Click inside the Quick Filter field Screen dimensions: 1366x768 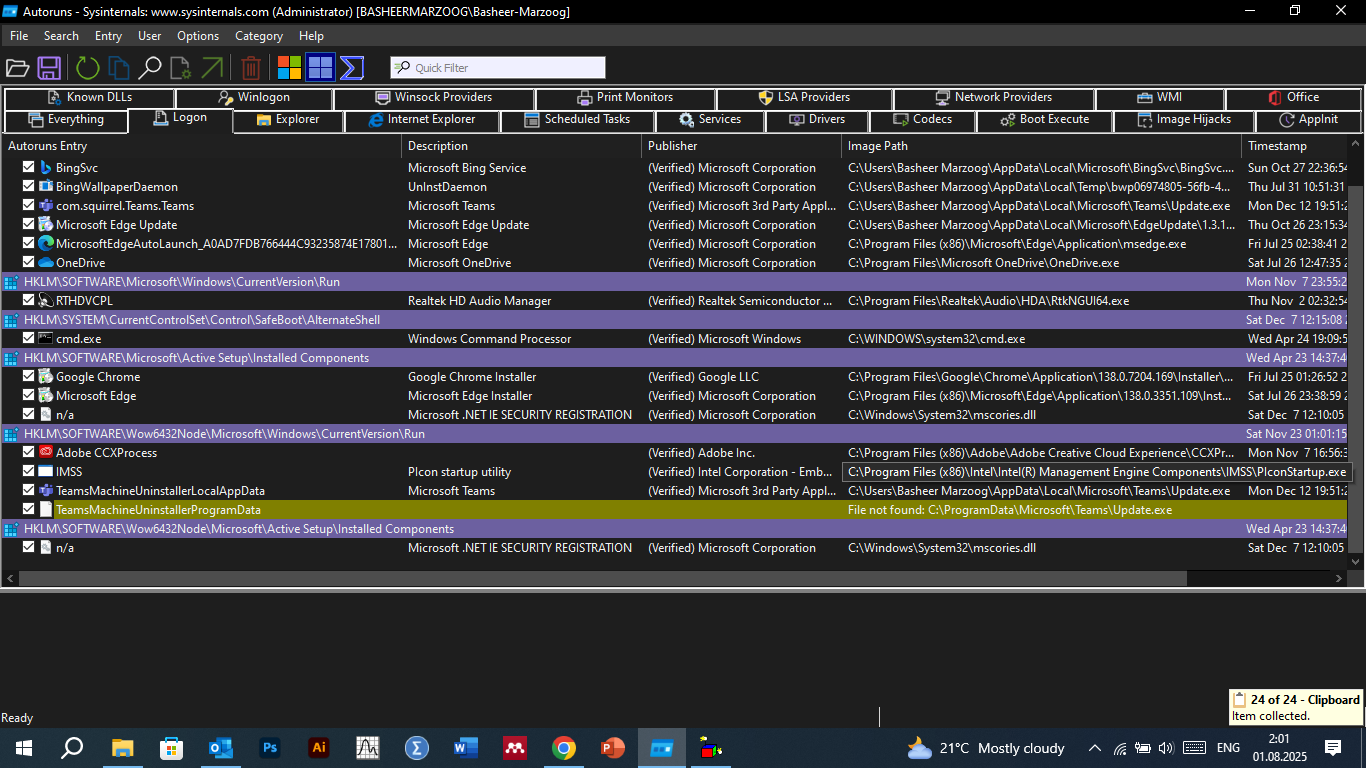497,67
